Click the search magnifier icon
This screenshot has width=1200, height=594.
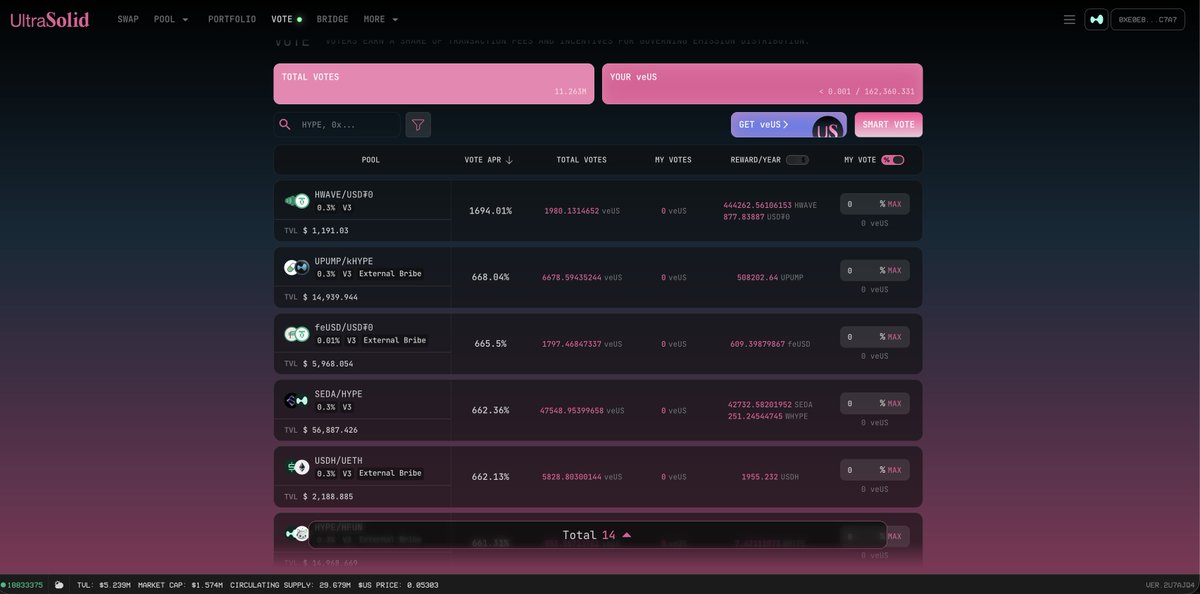pyautogui.click(x=285, y=125)
